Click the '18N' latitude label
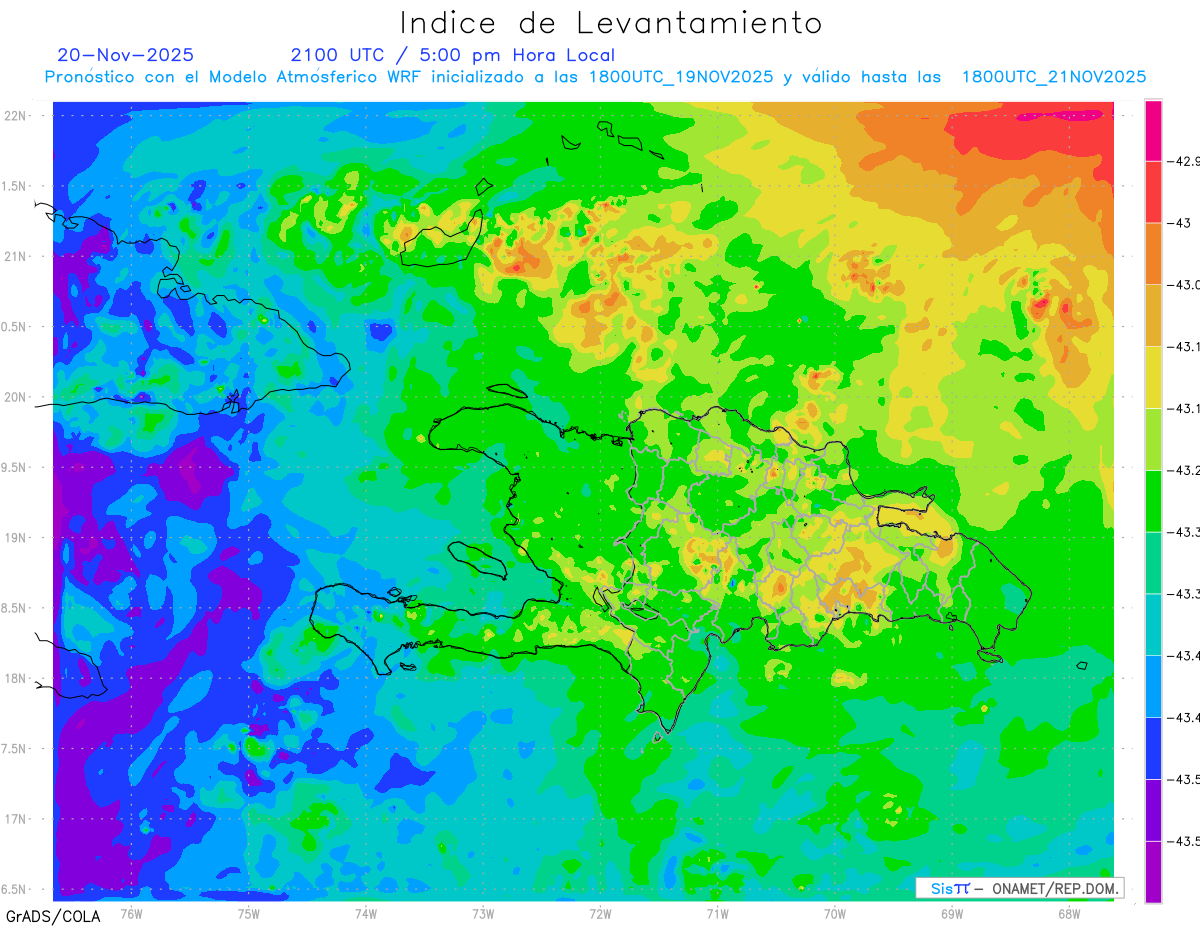This screenshot has width=1200, height=927. (17, 678)
